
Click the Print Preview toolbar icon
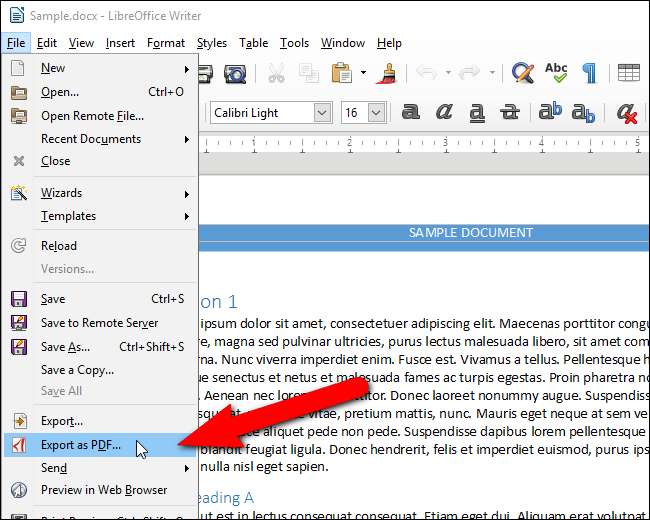(x=234, y=73)
